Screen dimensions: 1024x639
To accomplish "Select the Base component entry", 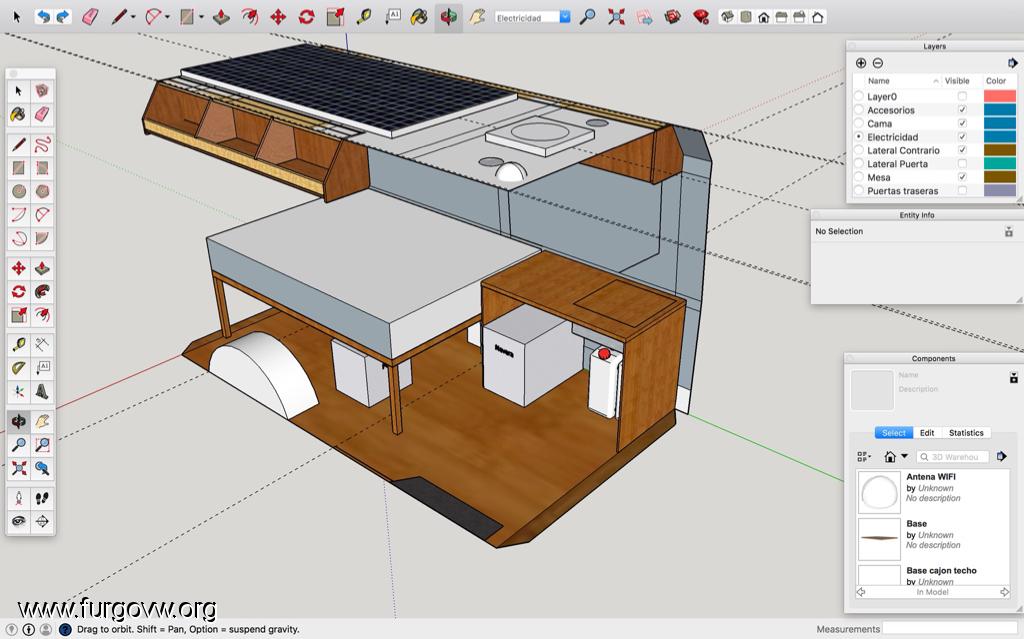I will pyautogui.click(x=933, y=538).
